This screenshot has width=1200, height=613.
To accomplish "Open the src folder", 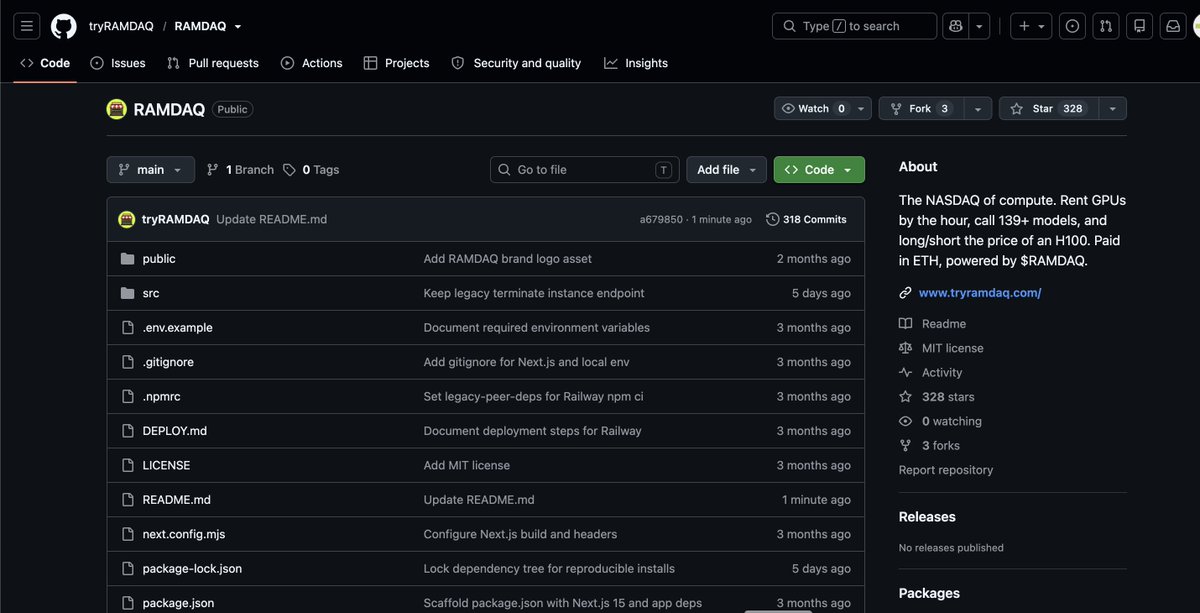I will (x=151, y=293).
